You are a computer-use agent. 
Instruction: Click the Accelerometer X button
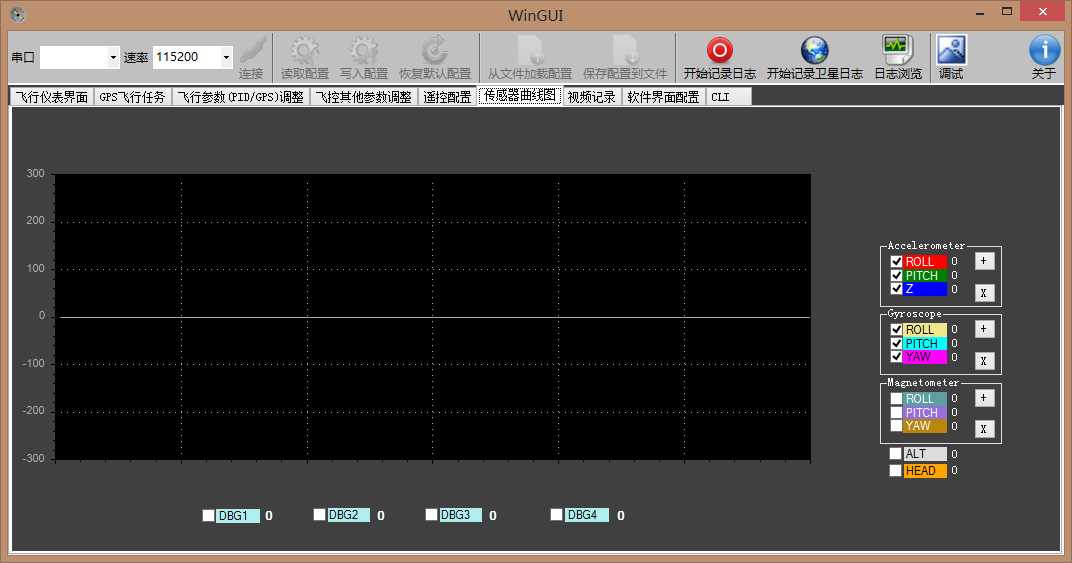tap(984, 293)
